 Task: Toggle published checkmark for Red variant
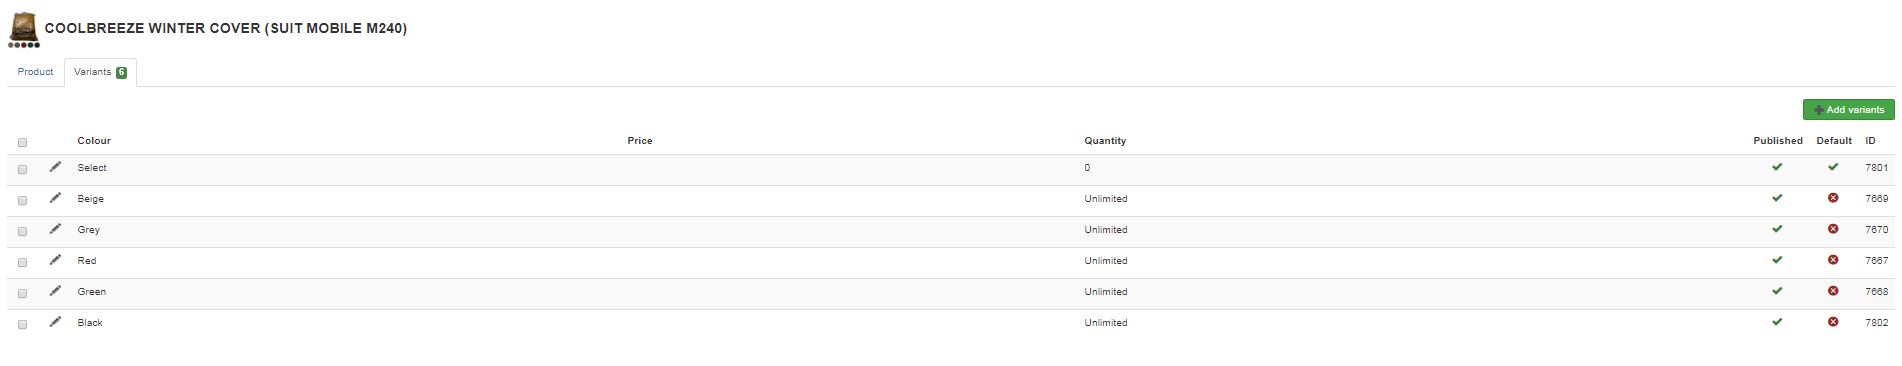[x=1777, y=260]
